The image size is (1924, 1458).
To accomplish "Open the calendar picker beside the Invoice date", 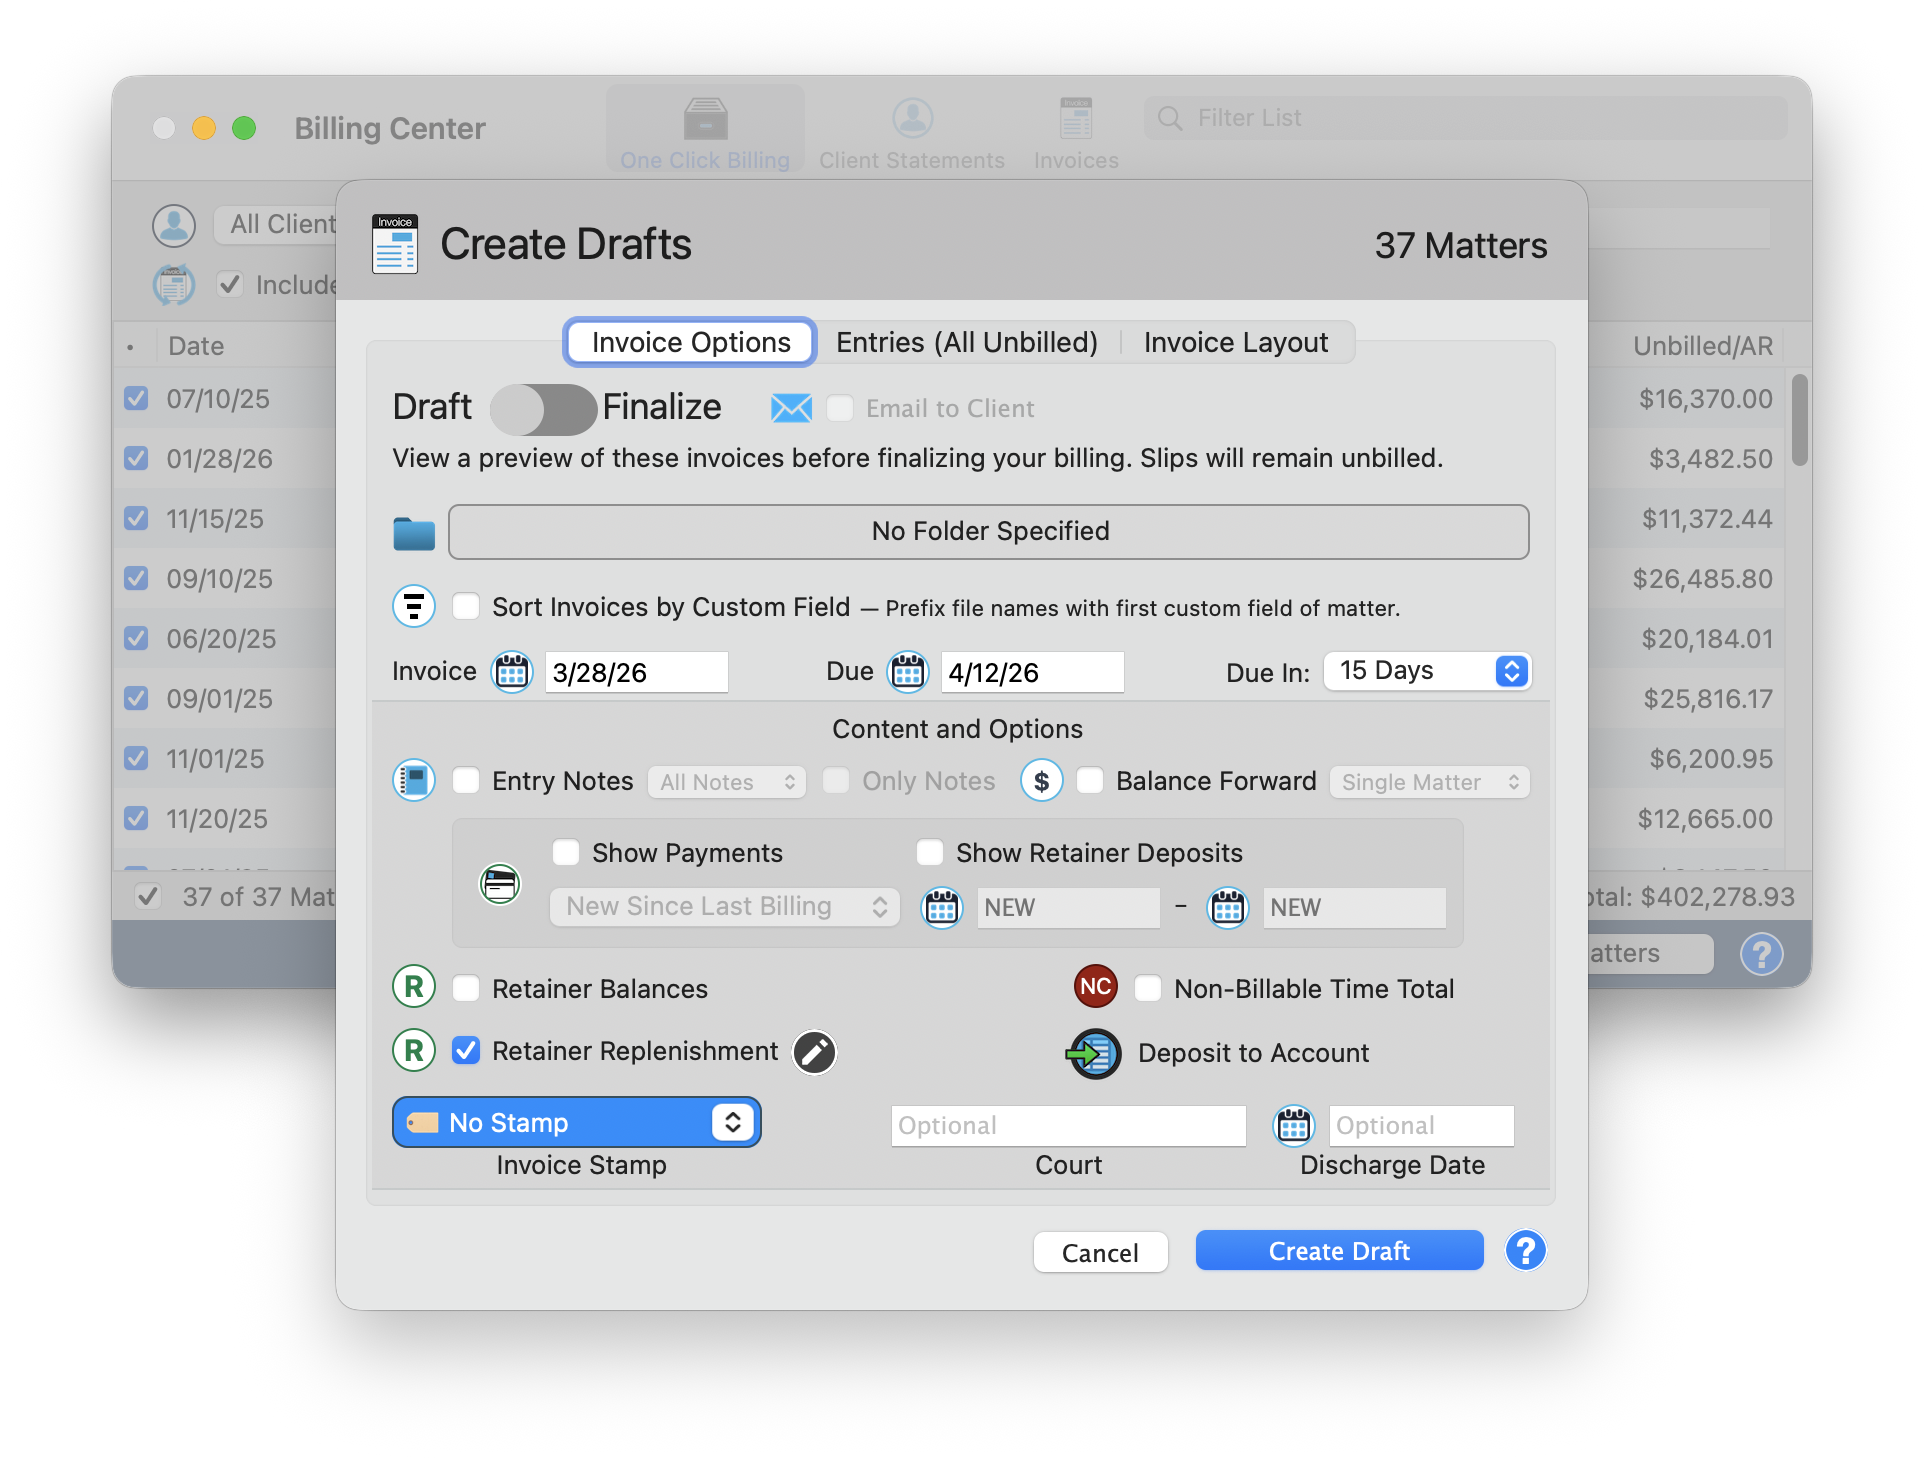I will [x=511, y=671].
